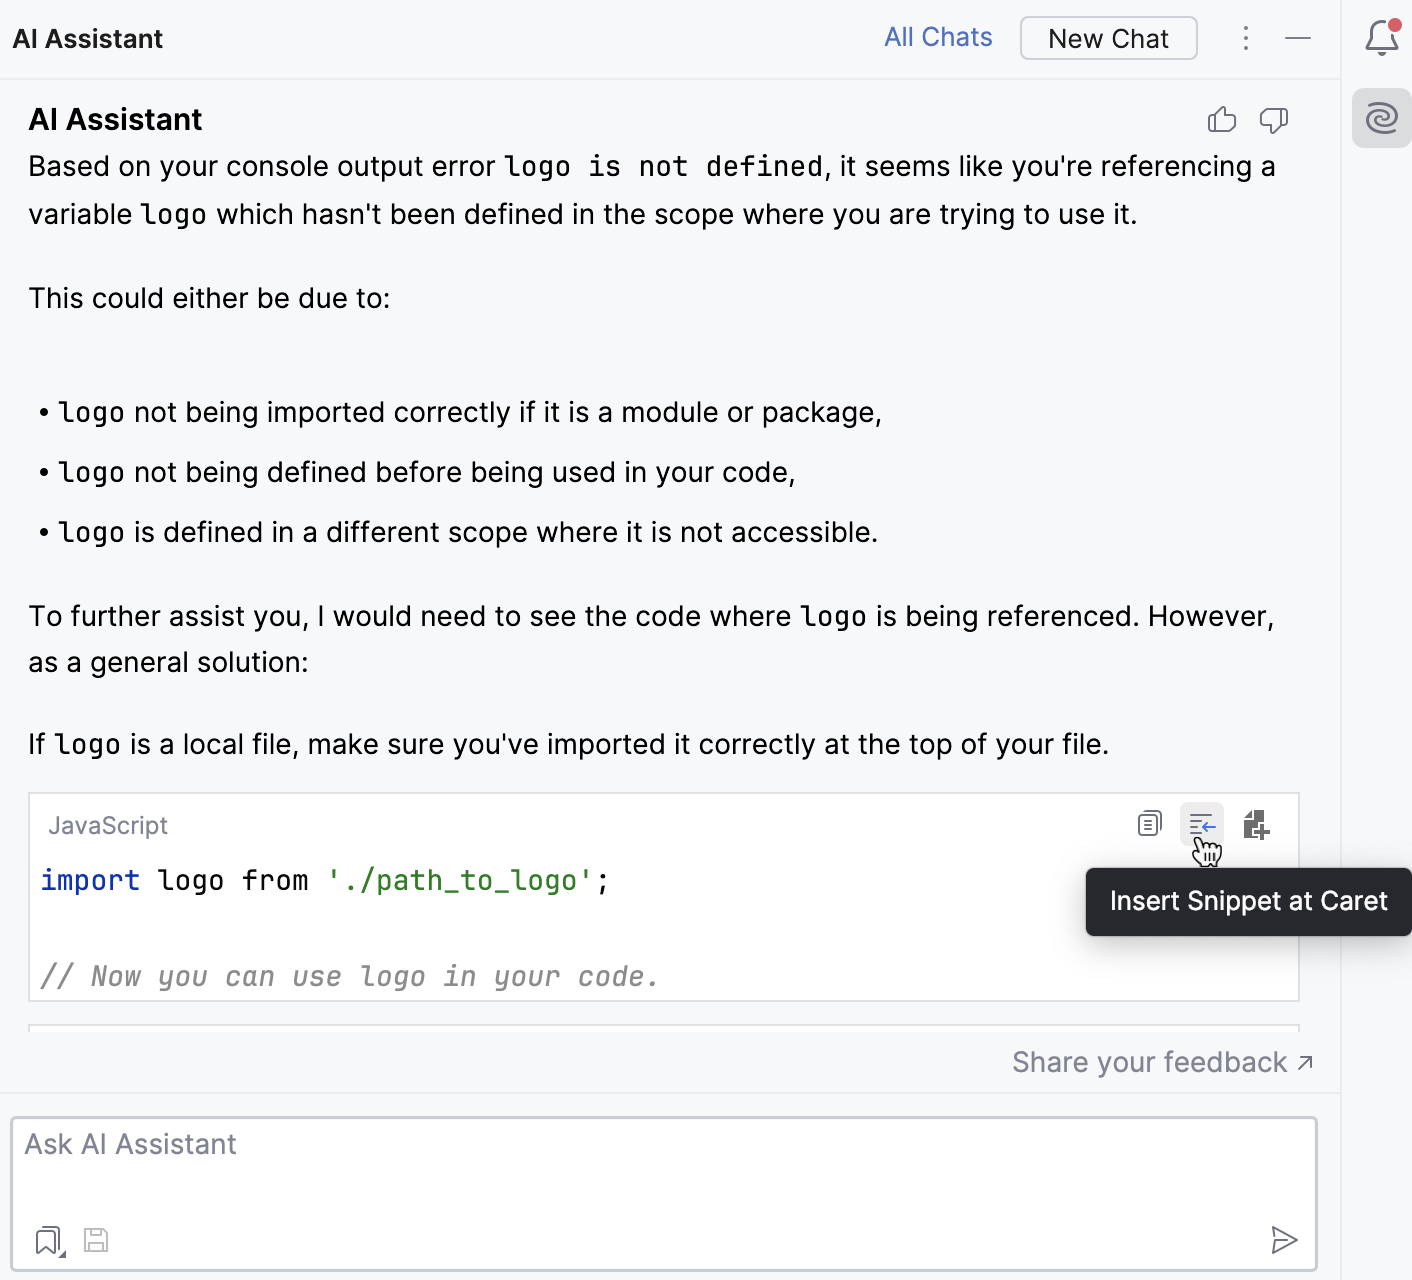Viewport: 1412px width, 1280px height.
Task: Open the three-dot options menu
Action: coord(1245,38)
